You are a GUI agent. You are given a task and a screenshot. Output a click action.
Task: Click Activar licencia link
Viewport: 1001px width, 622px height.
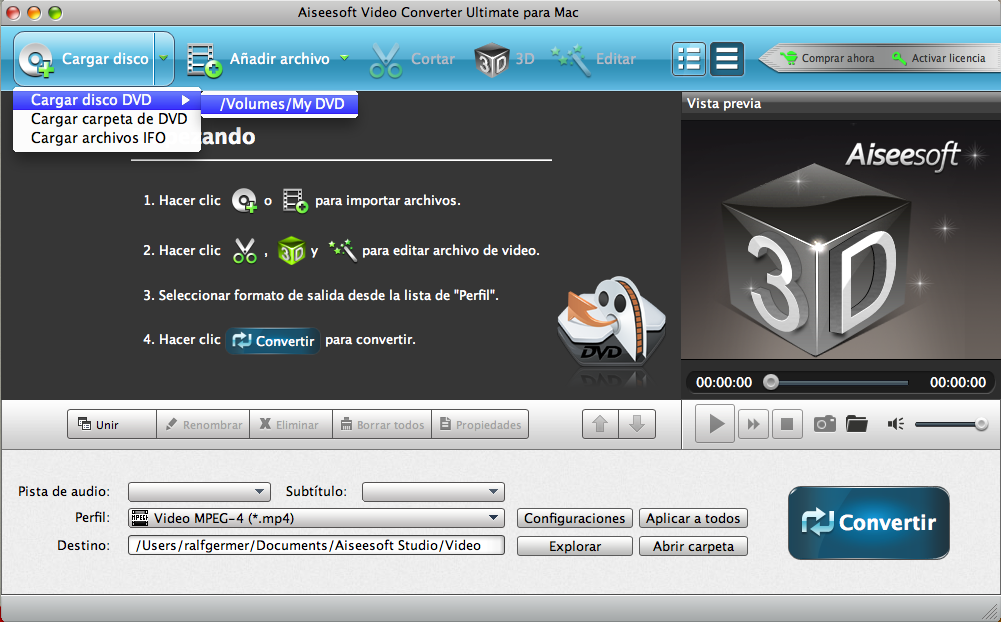(938, 58)
